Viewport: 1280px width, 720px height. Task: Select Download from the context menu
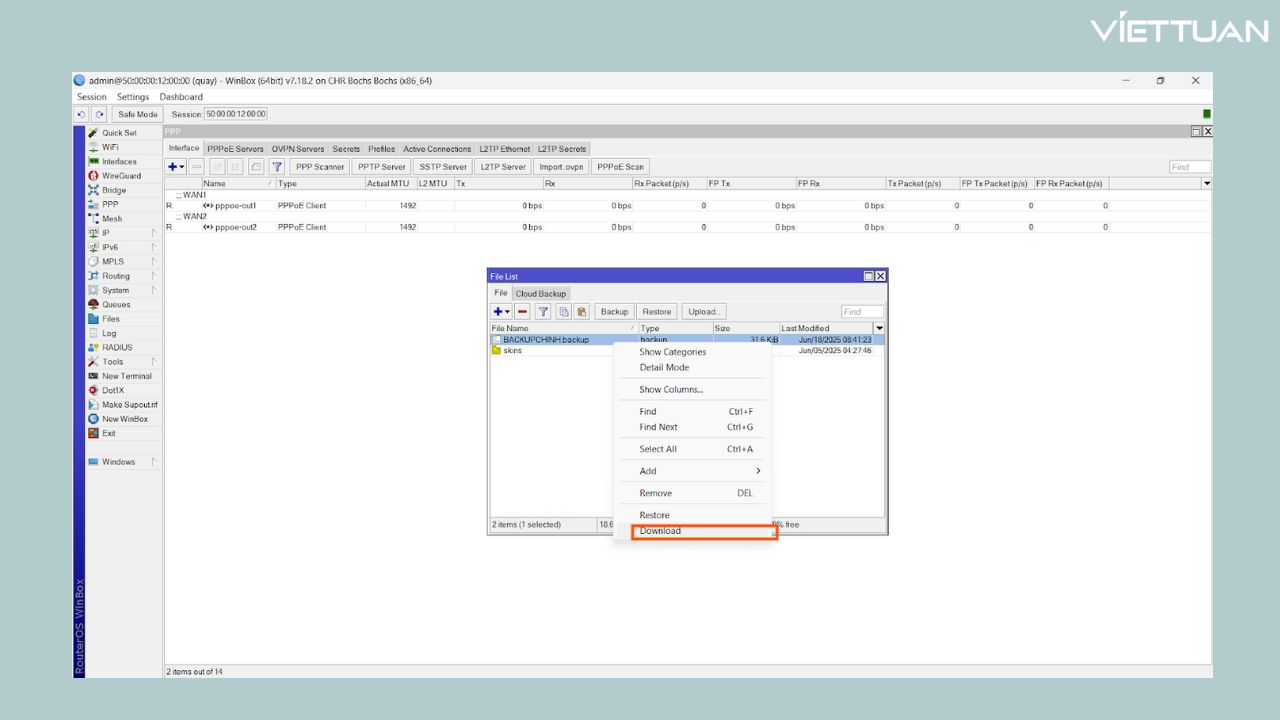point(660,531)
